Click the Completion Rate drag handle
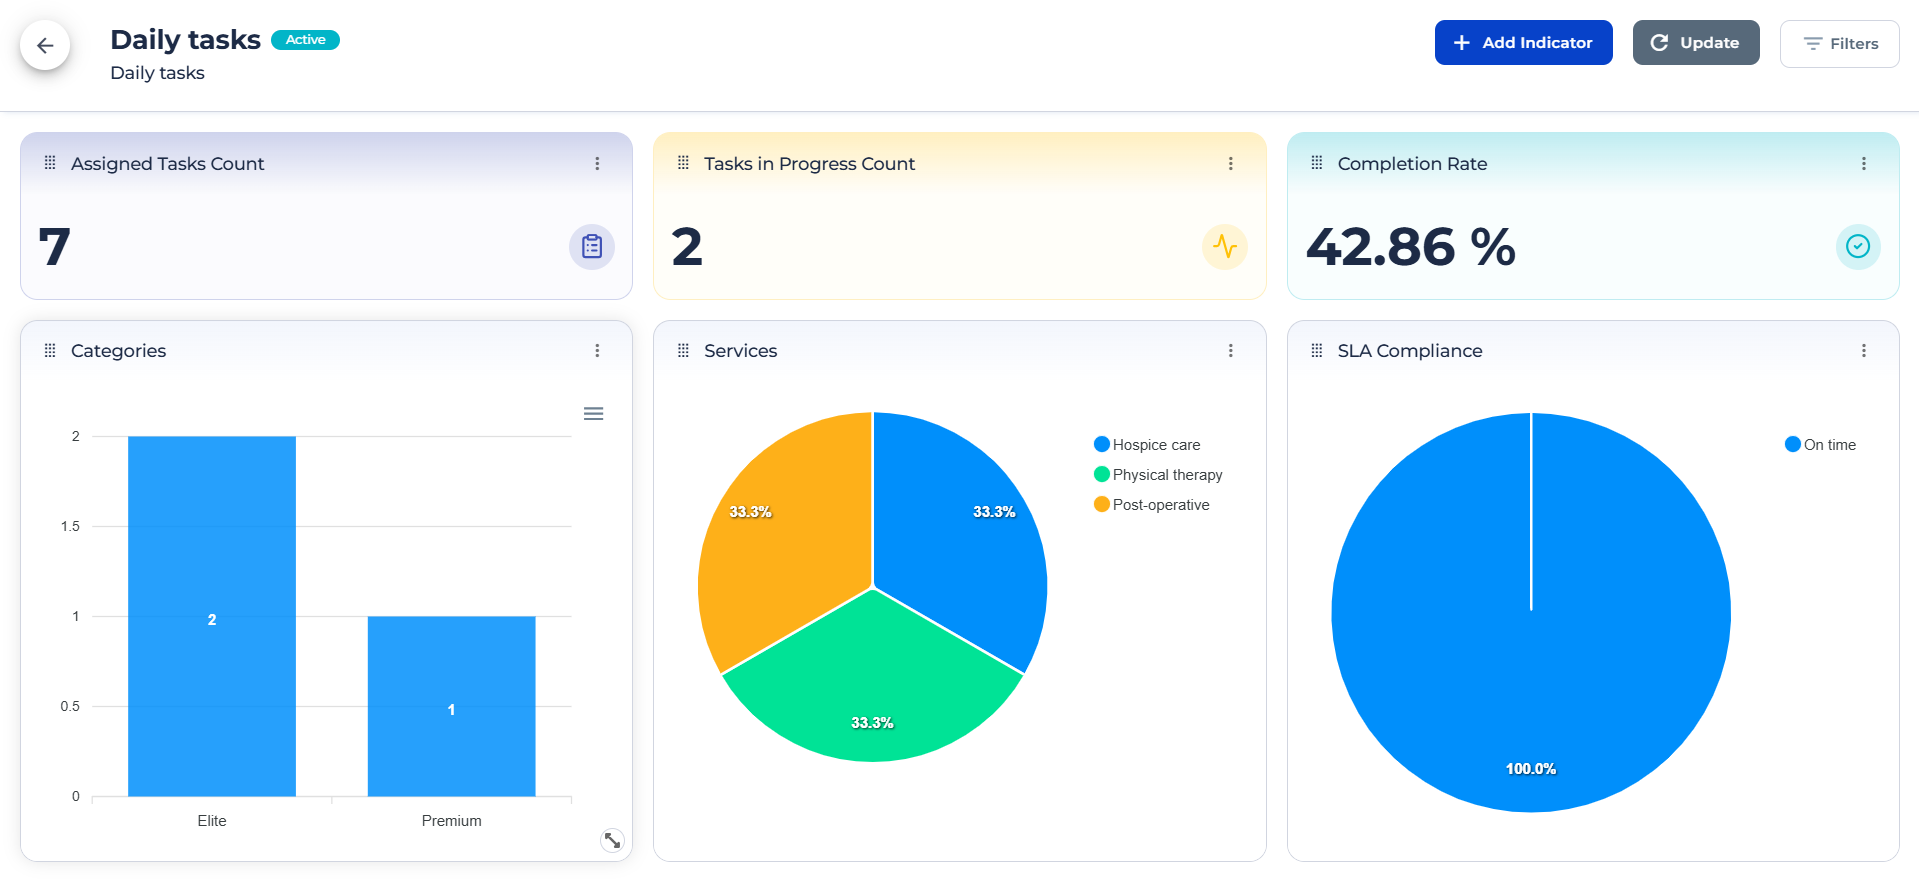1919x886 pixels. click(x=1316, y=163)
